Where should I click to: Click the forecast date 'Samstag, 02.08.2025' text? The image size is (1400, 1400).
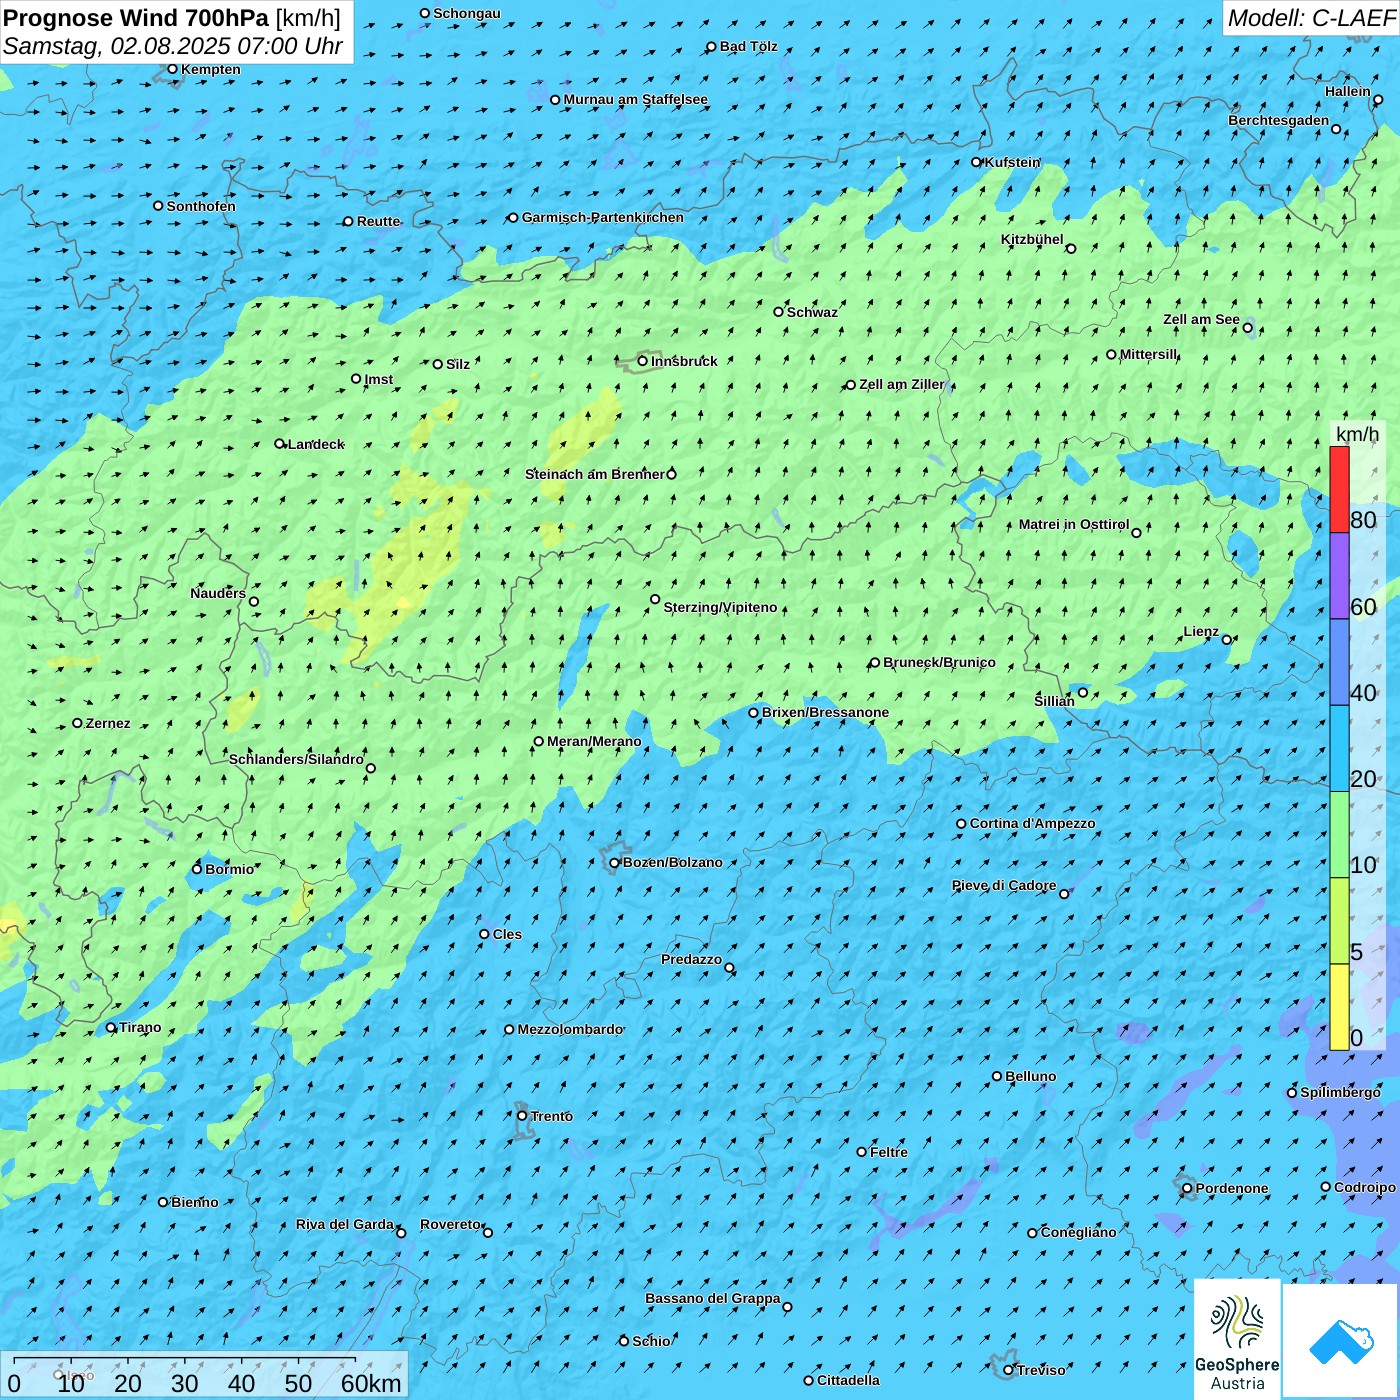[115, 46]
